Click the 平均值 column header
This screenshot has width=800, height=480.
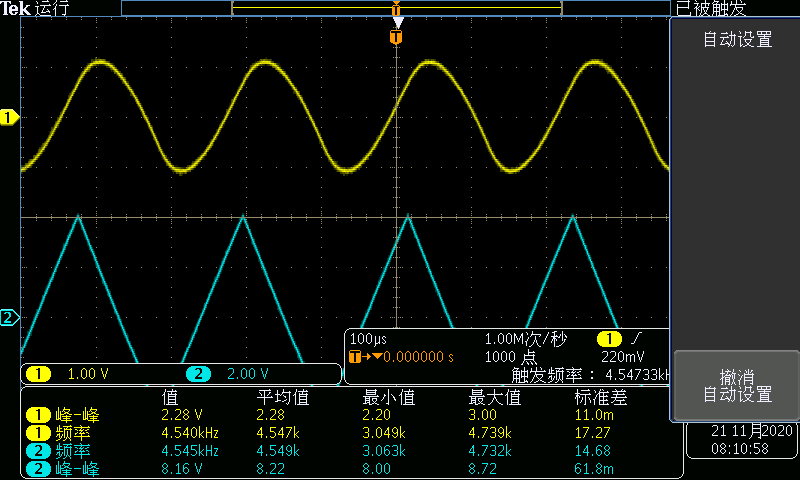click(283, 397)
